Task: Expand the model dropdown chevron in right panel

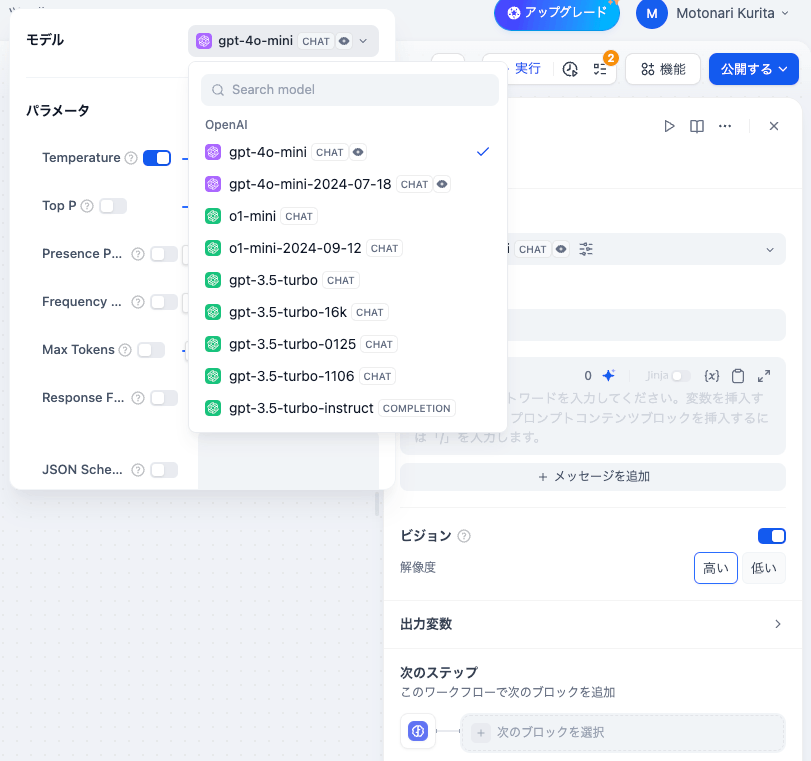Action: pos(770,249)
